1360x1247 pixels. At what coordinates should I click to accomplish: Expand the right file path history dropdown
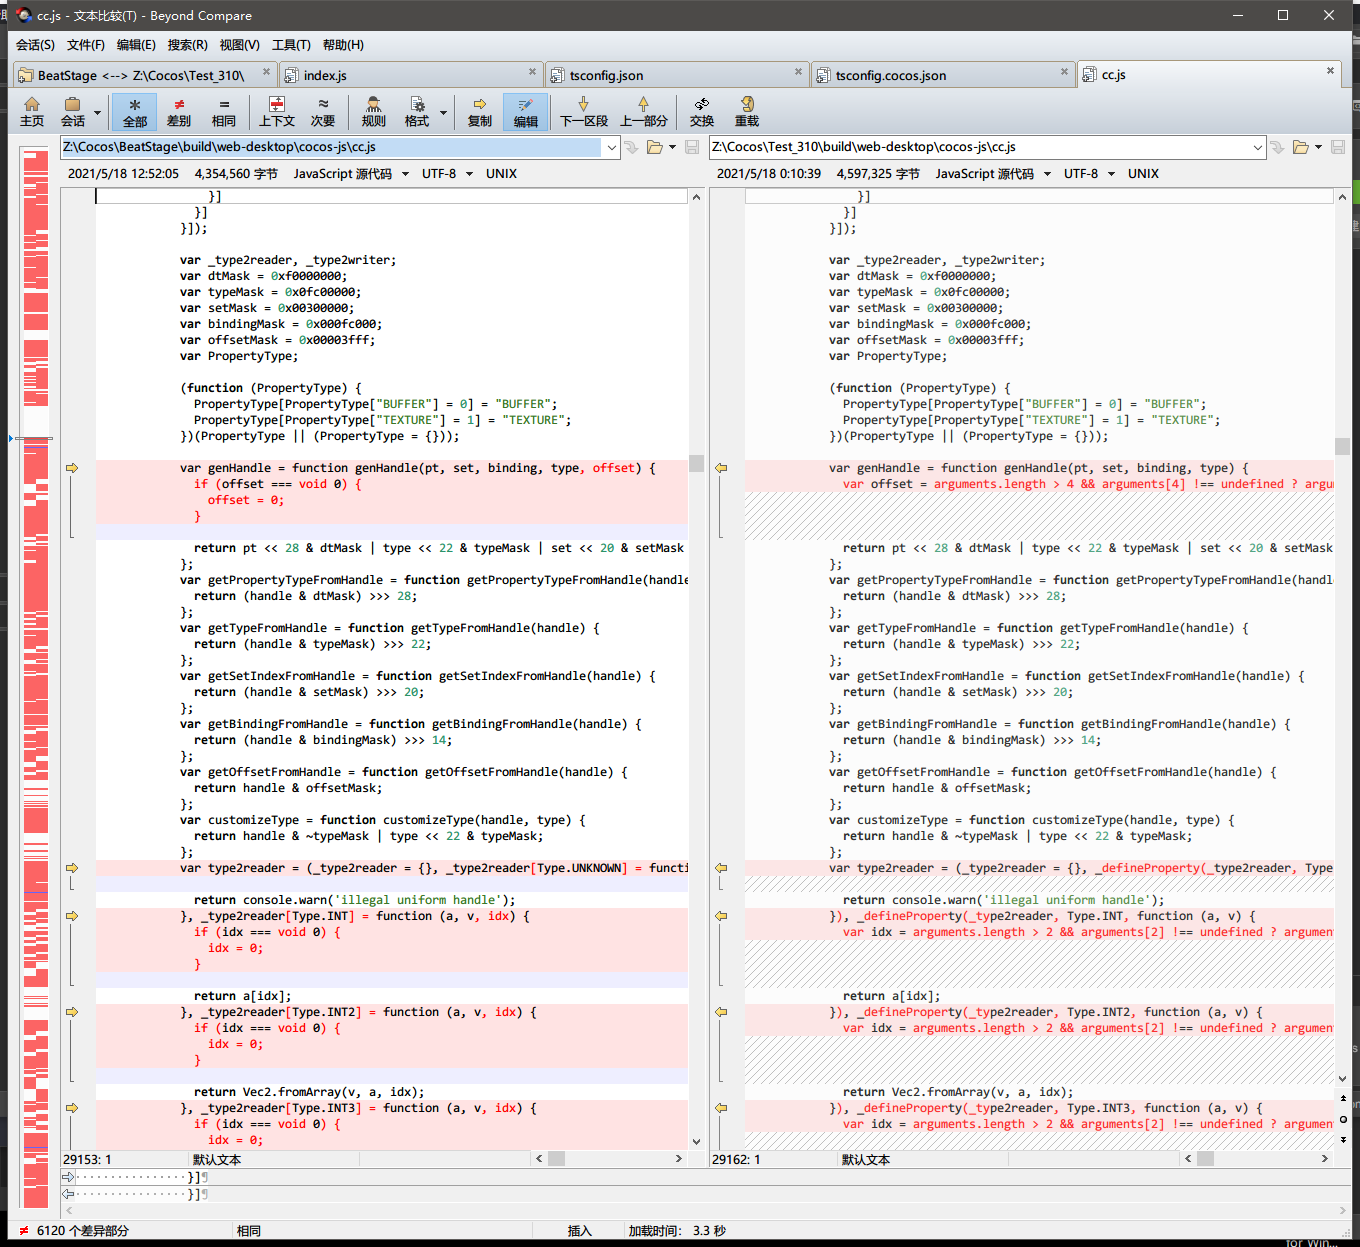click(1258, 147)
